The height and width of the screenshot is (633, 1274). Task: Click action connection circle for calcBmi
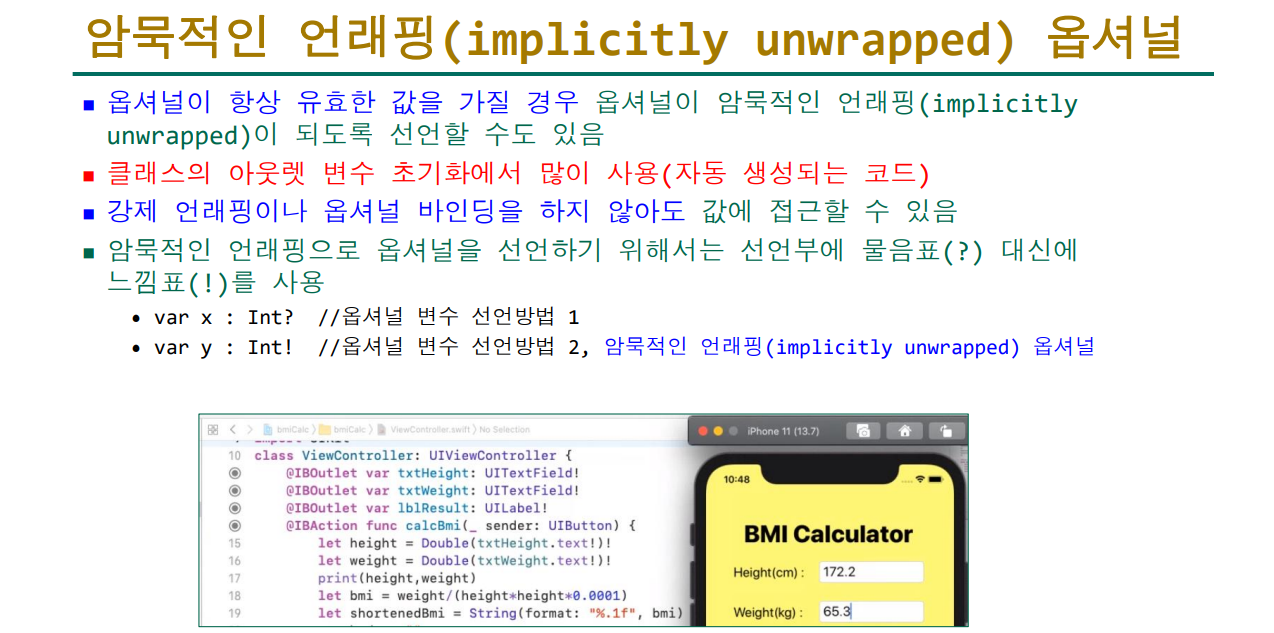234,525
